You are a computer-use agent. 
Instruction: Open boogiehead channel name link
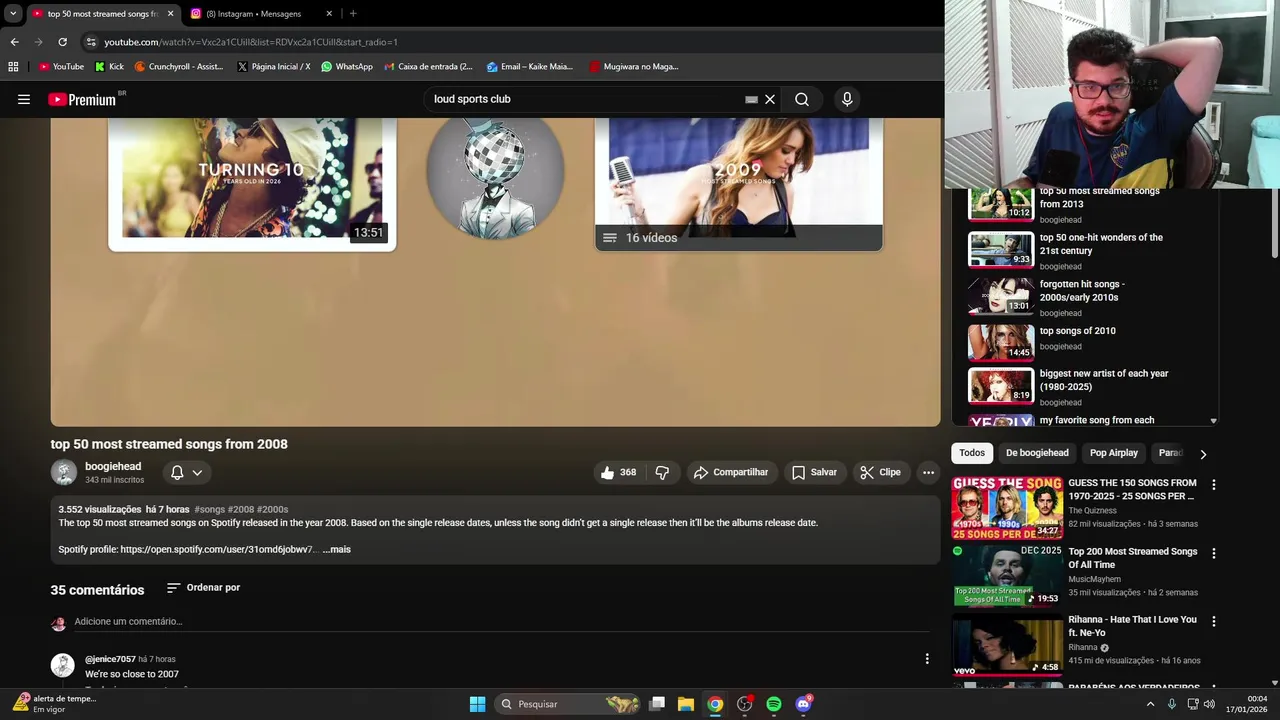tap(113, 466)
